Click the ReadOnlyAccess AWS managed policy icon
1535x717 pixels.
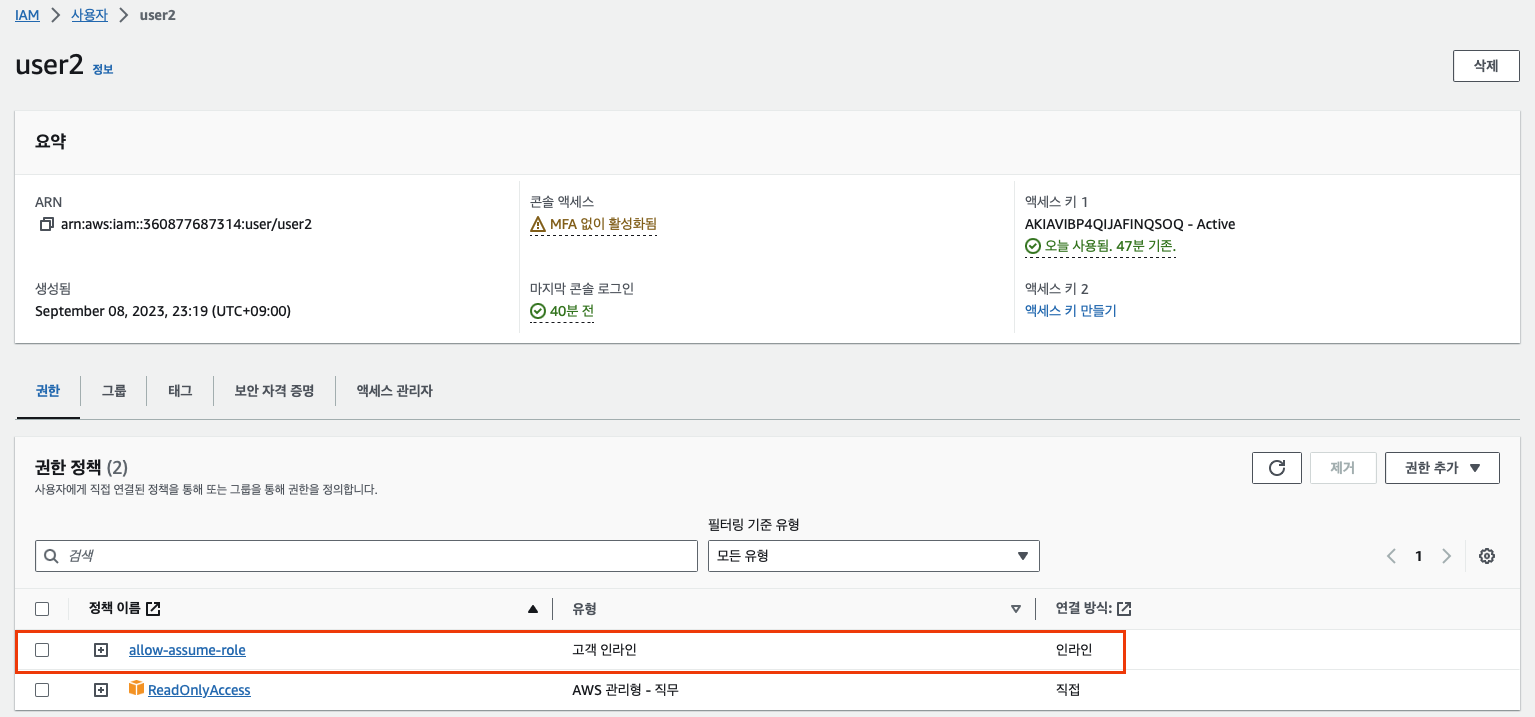click(137, 689)
